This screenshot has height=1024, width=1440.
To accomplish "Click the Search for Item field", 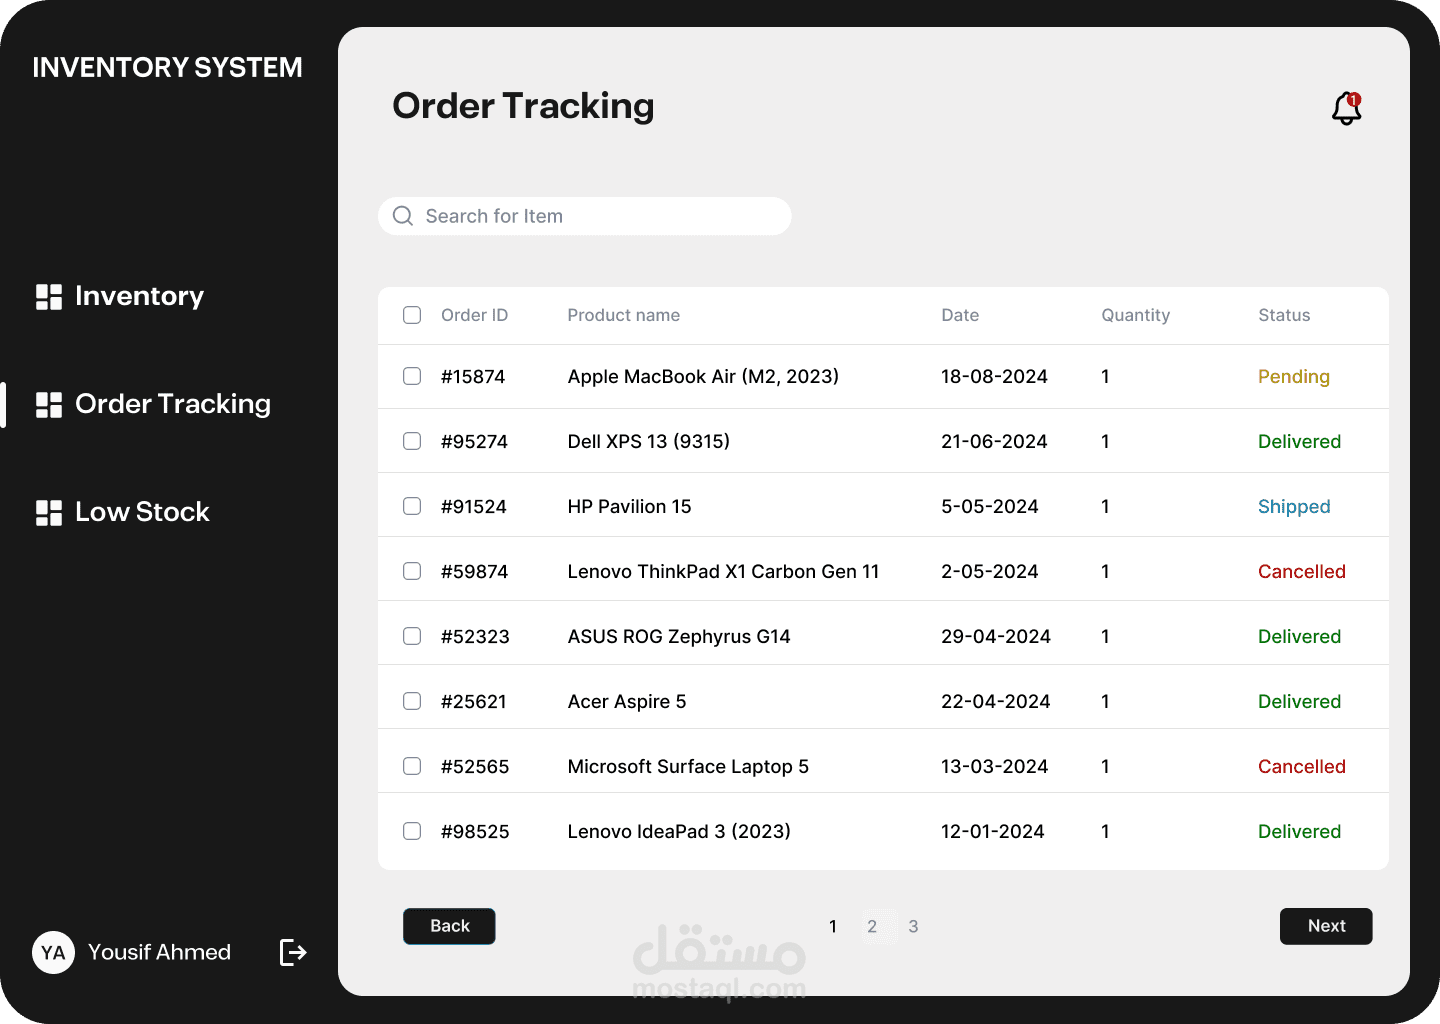I will point(585,216).
